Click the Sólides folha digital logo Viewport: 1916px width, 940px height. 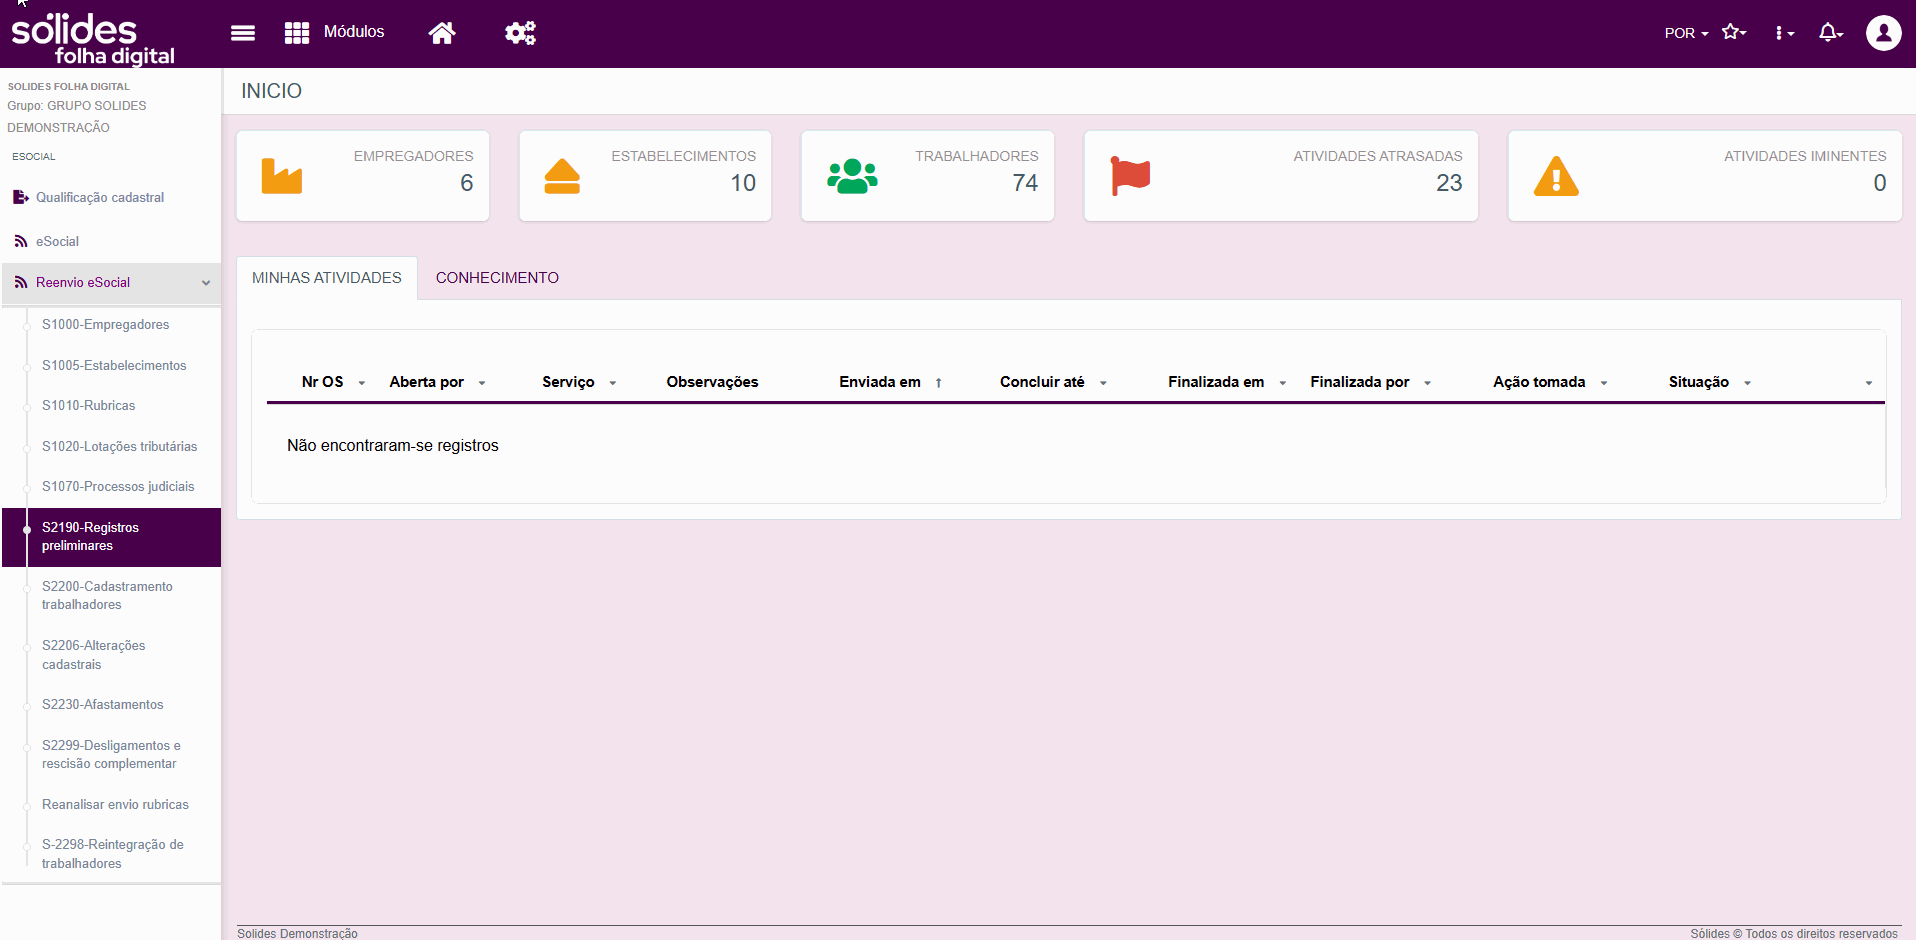coord(93,39)
